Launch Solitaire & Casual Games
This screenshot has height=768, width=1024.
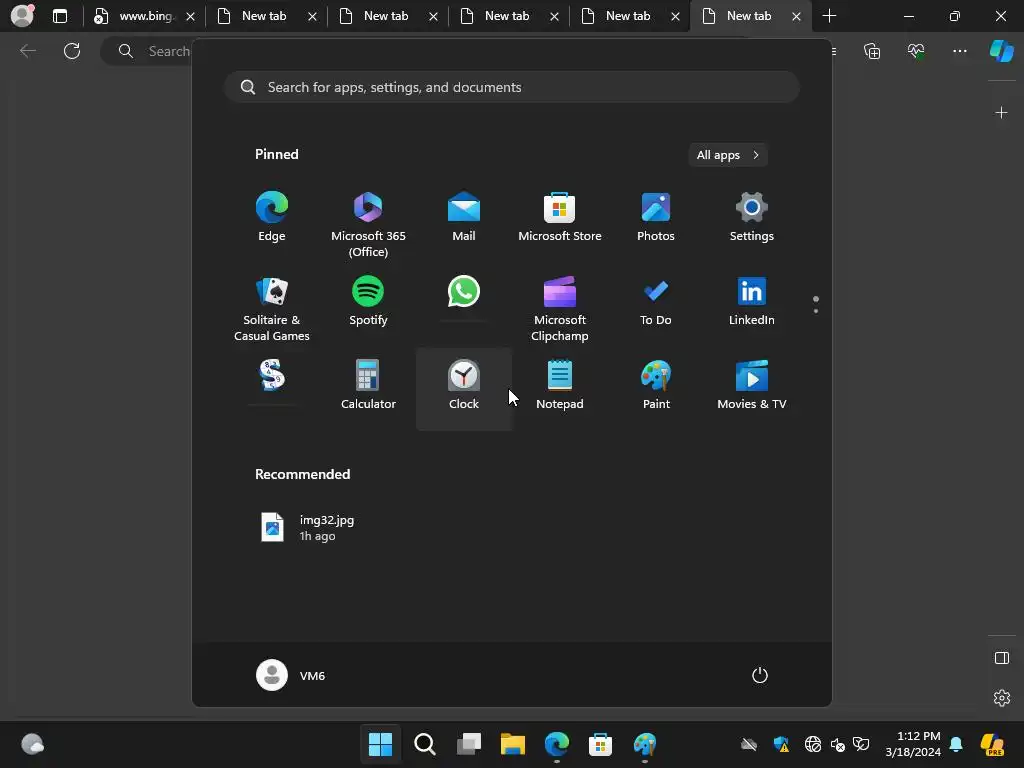(x=272, y=309)
